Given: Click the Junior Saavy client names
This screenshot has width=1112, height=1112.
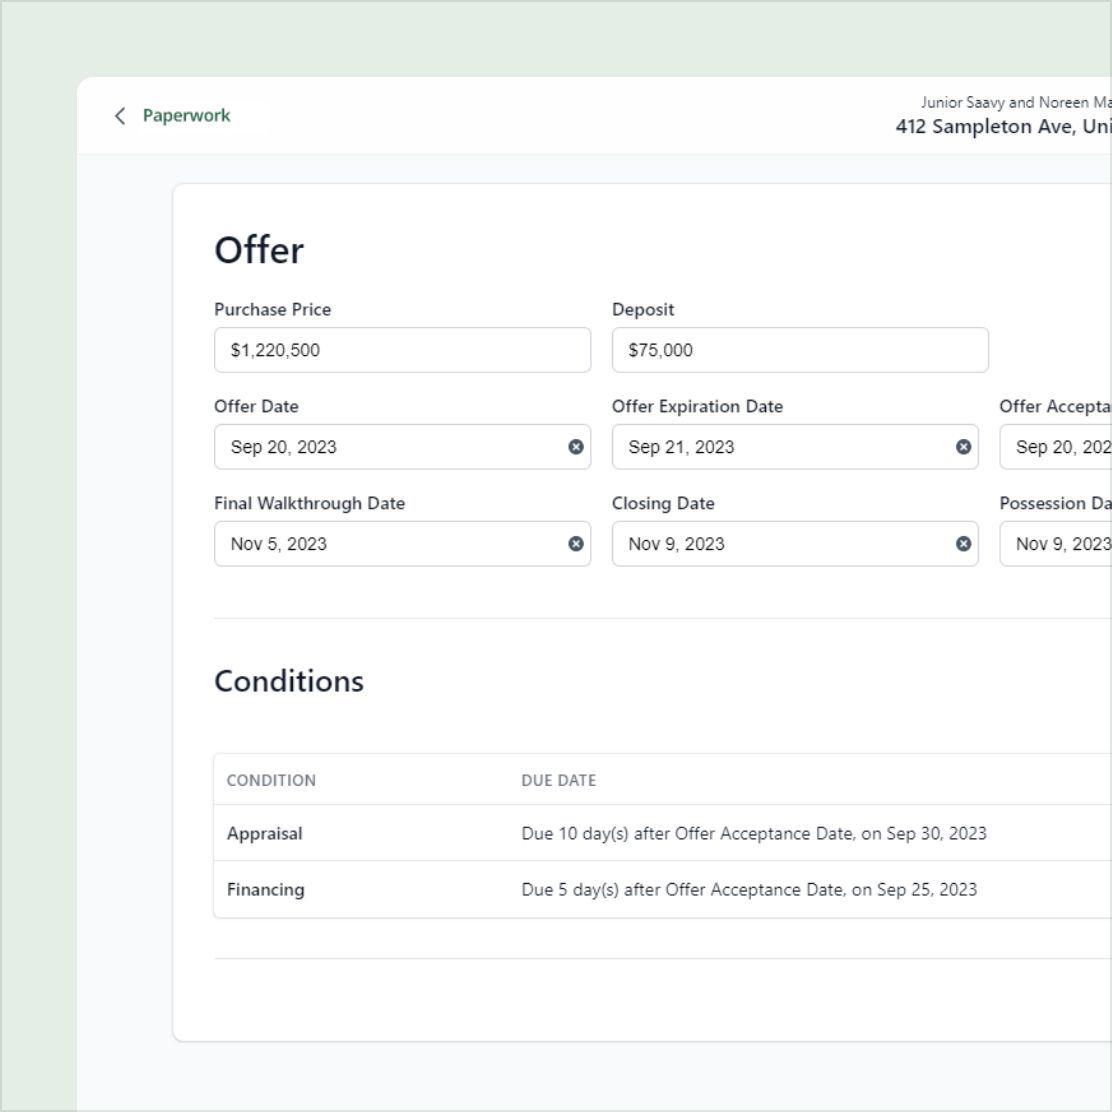Looking at the screenshot, I should (1016, 102).
